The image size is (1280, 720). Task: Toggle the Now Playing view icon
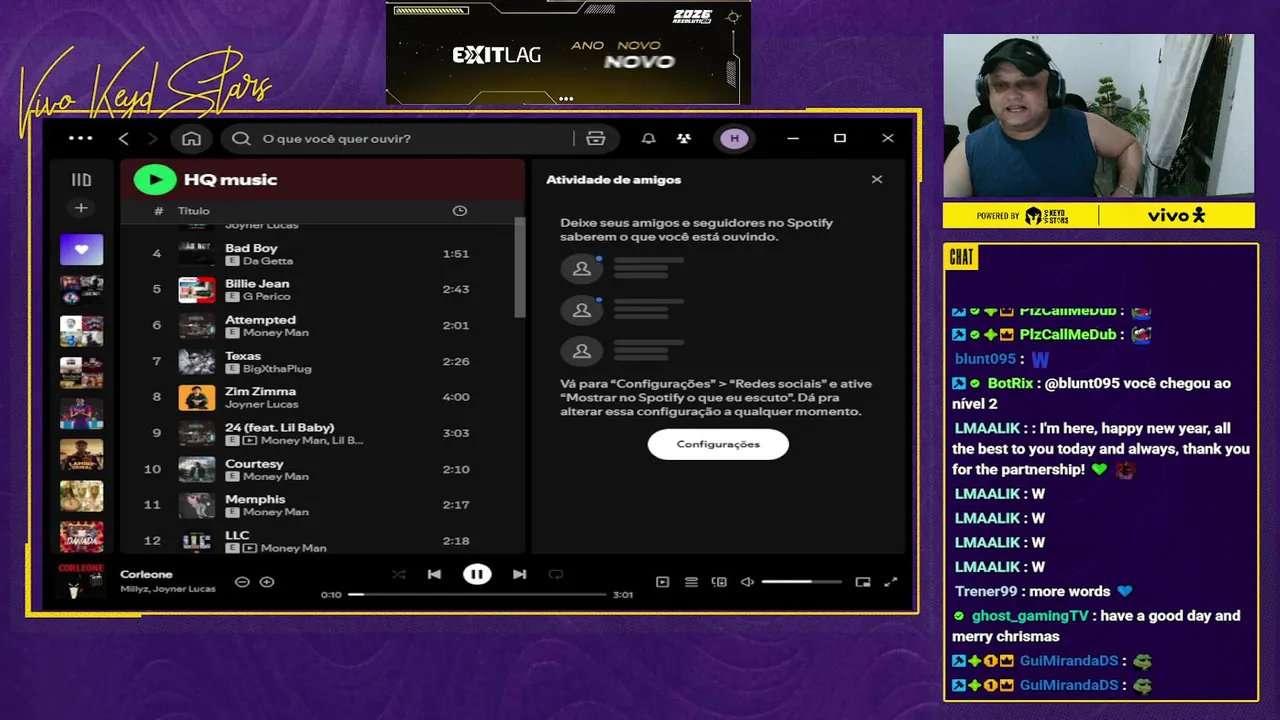[662, 582]
